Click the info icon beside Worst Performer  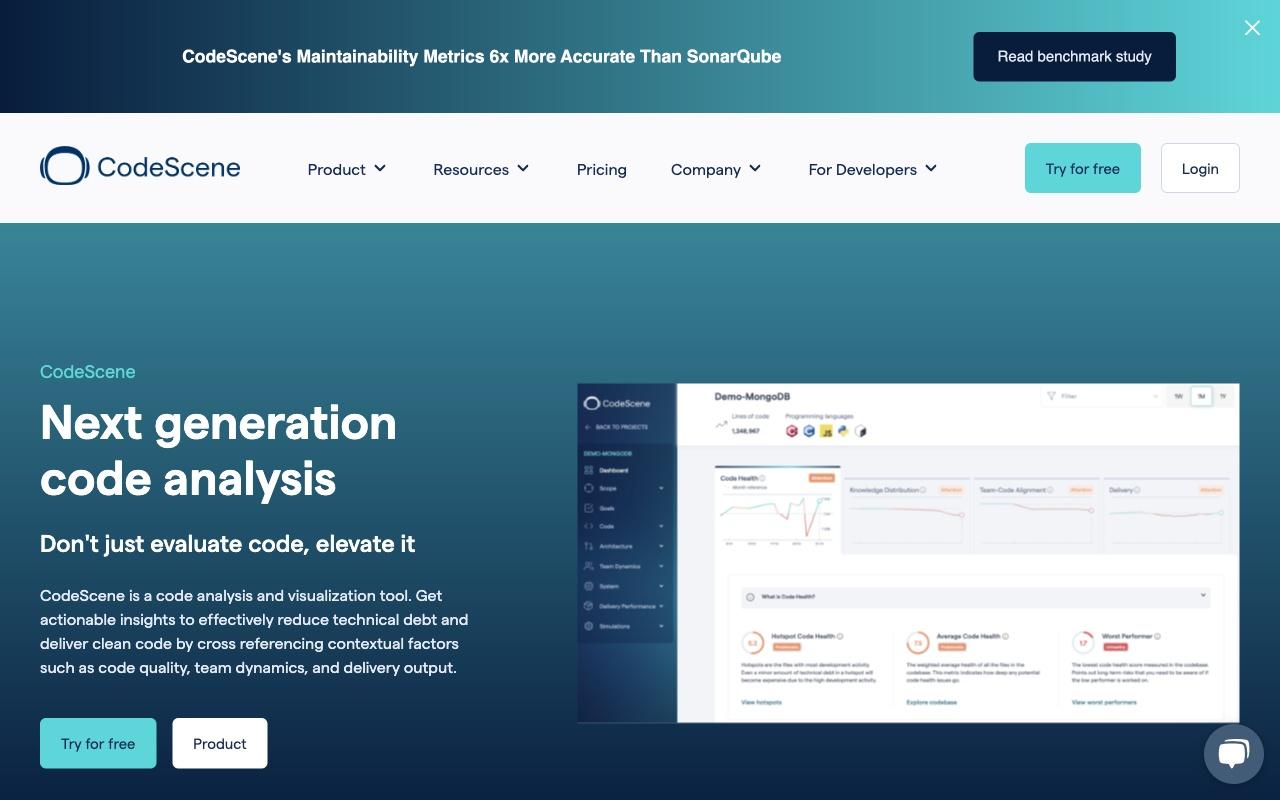[x=1158, y=636]
